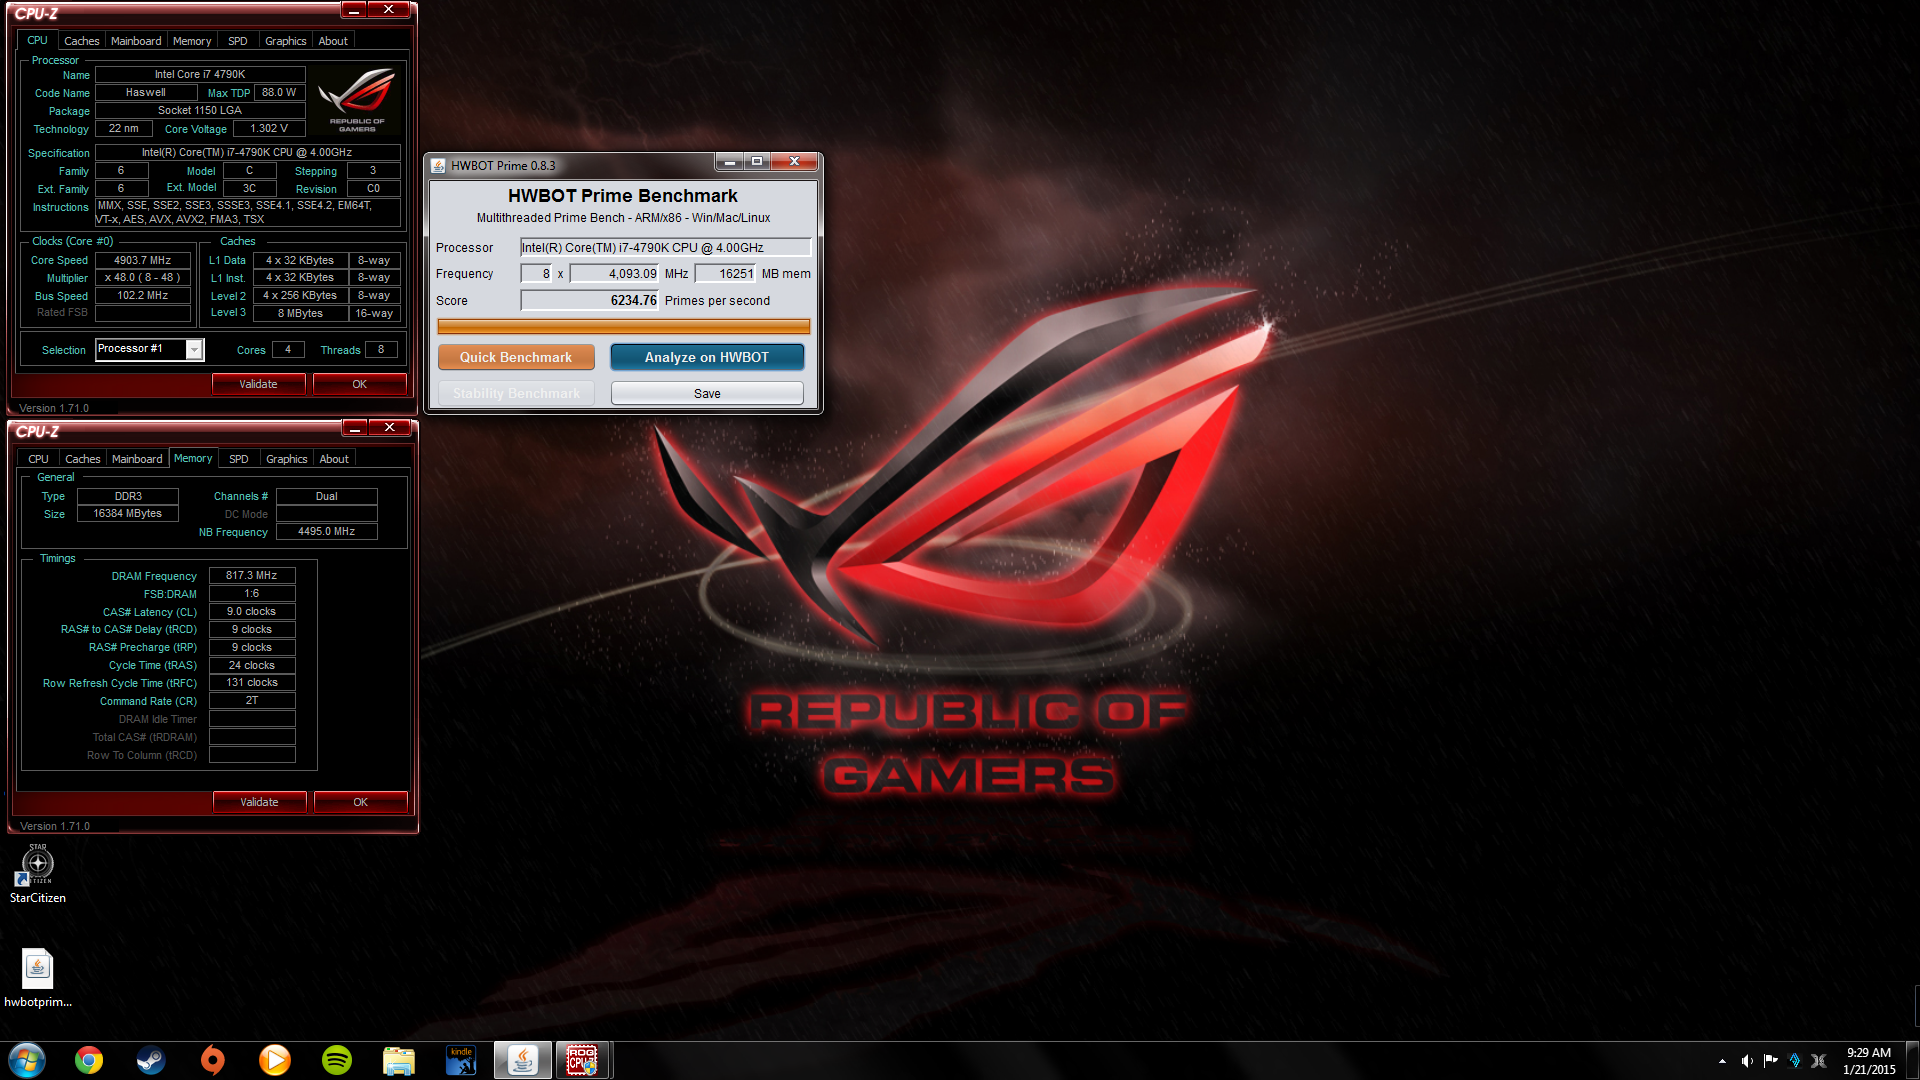Open About tab in top CPU-Z window

[x=333, y=41]
